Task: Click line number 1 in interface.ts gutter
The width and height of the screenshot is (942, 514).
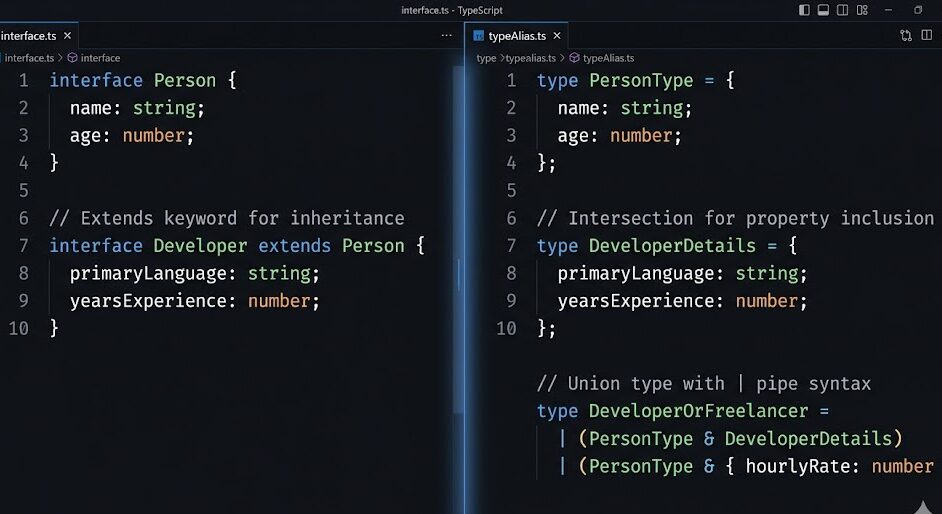Action: (x=23, y=80)
